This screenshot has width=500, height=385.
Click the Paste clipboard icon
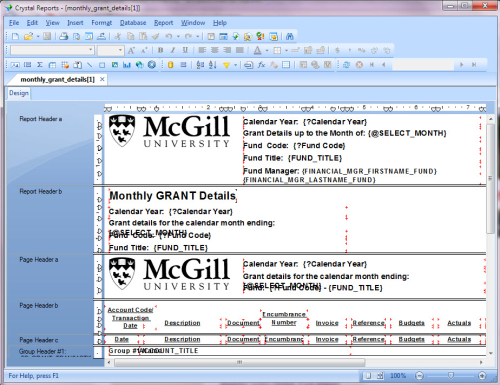(143, 36)
